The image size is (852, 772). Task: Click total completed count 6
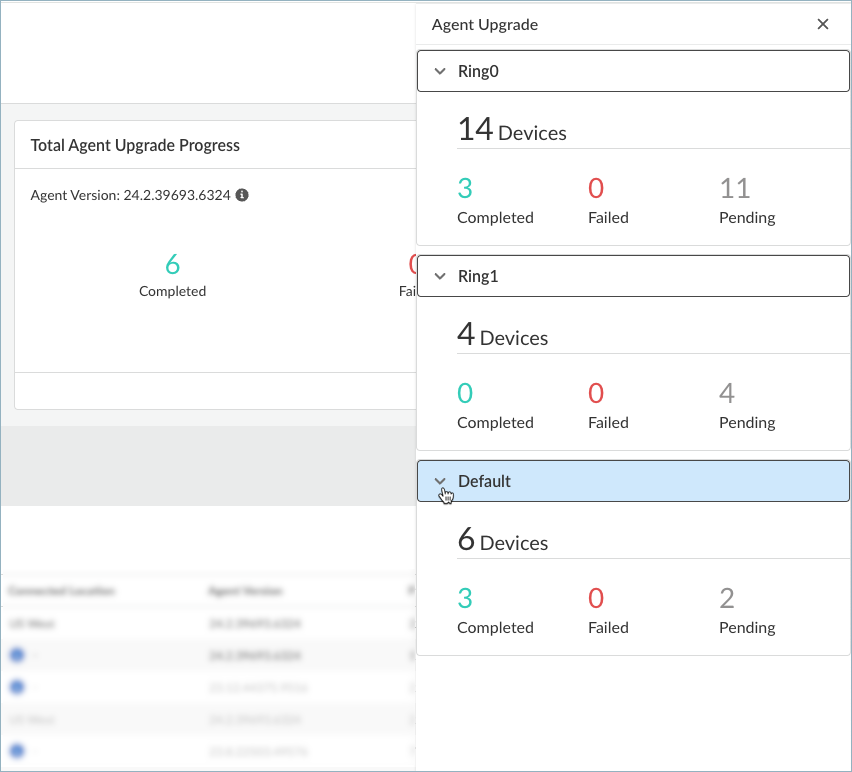pos(172,265)
